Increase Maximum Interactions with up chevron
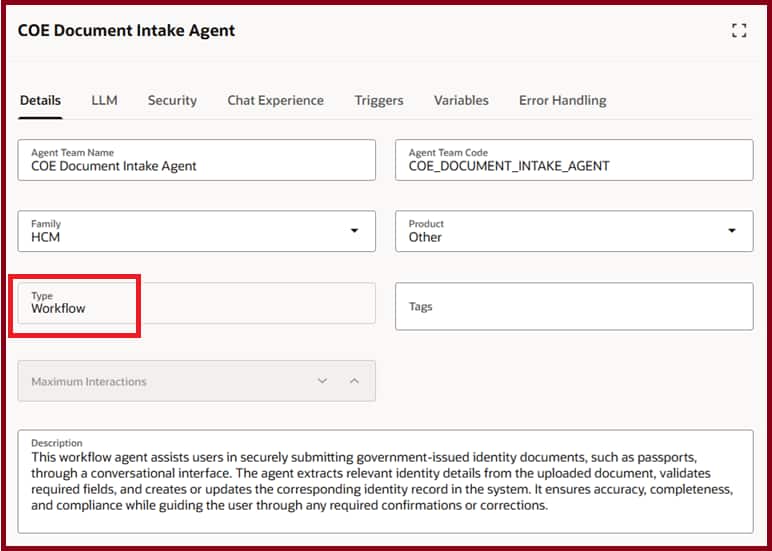 coord(353,381)
